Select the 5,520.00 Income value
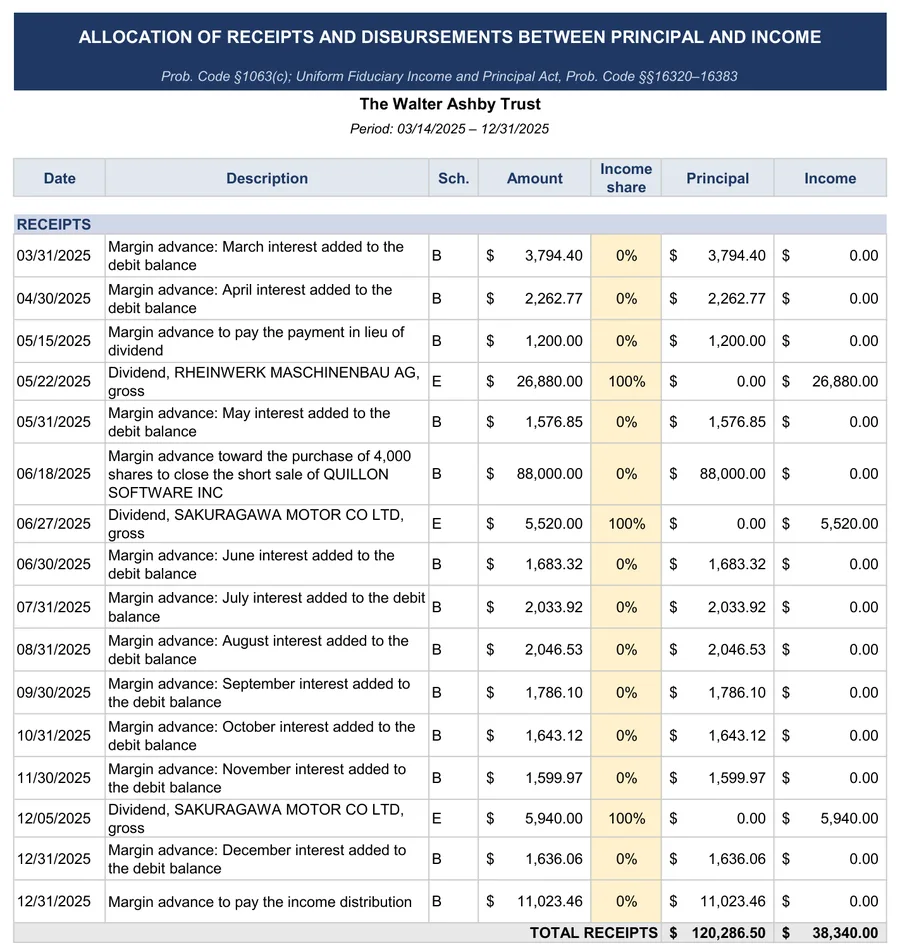Image resolution: width=900 pixels, height=945 pixels. (x=849, y=524)
